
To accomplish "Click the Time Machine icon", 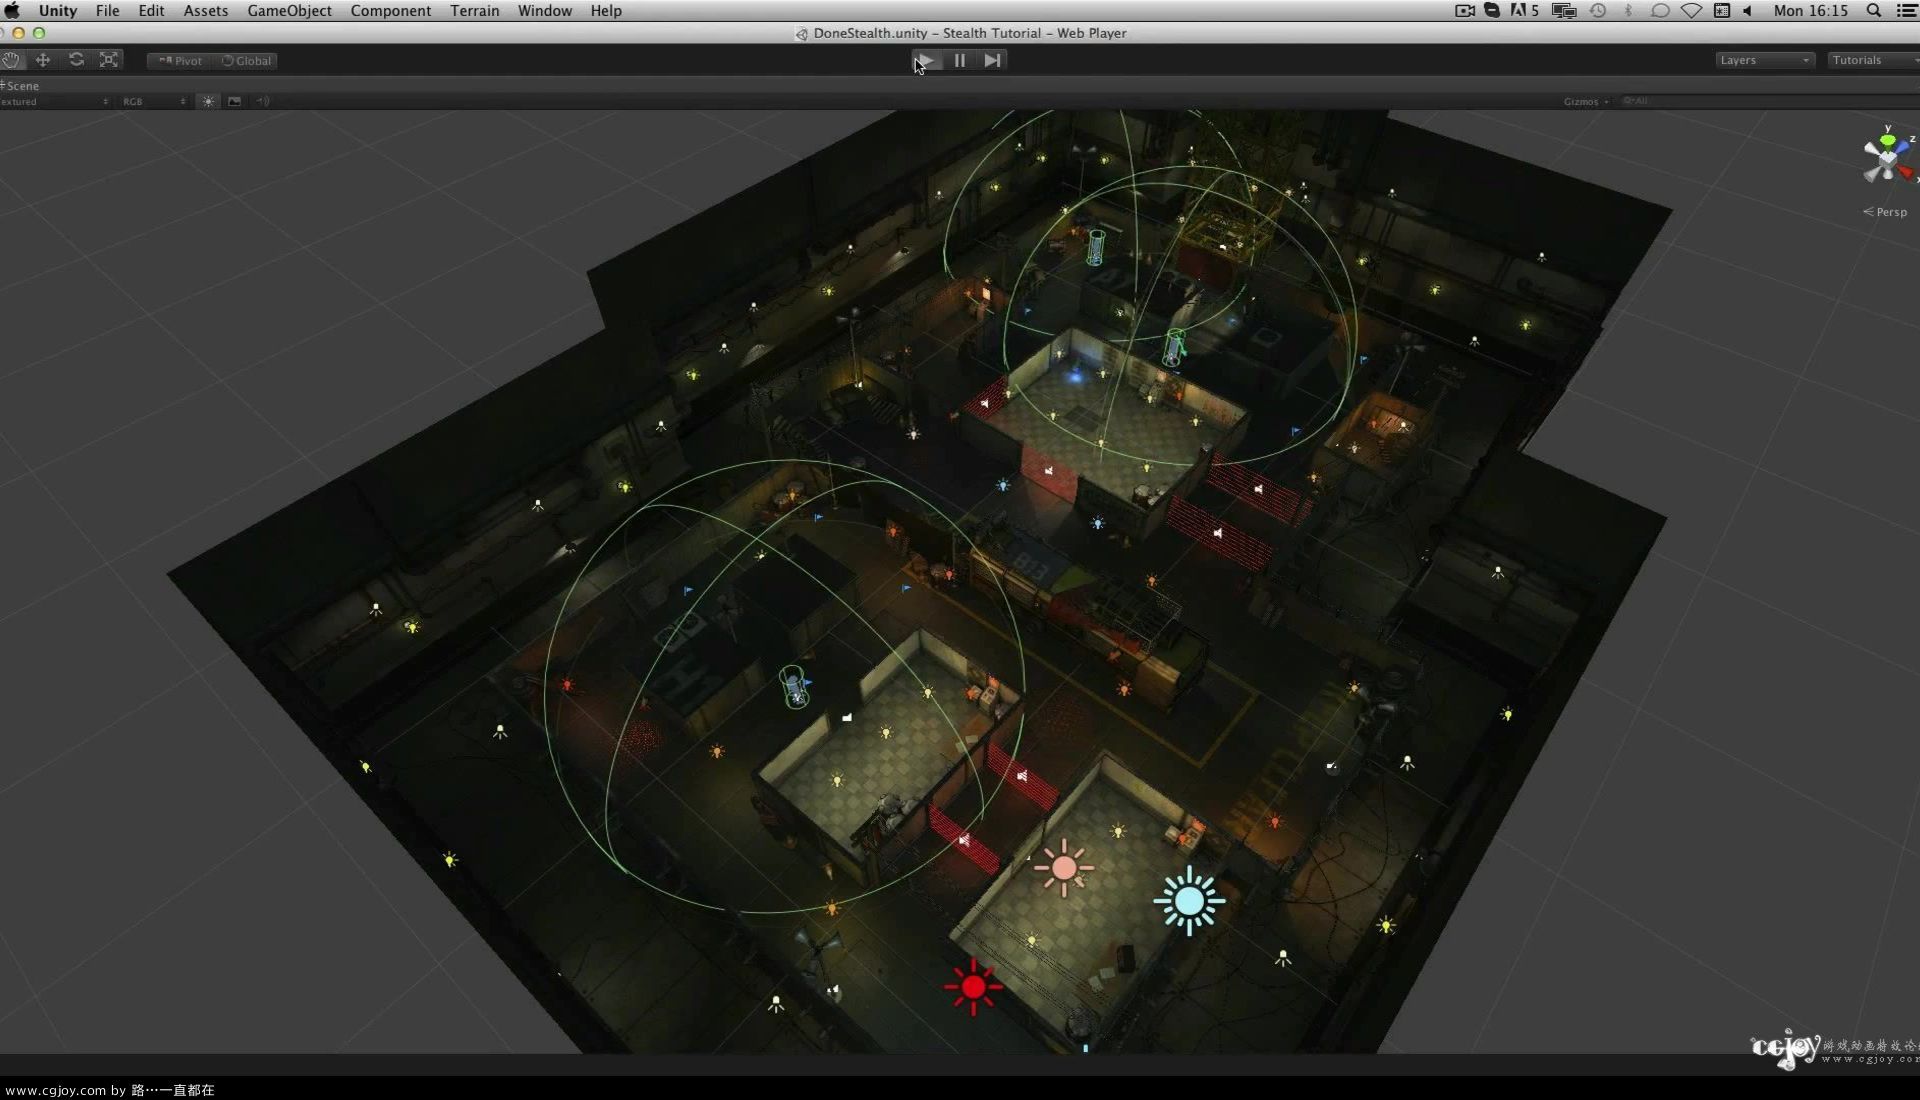I will (1598, 10).
